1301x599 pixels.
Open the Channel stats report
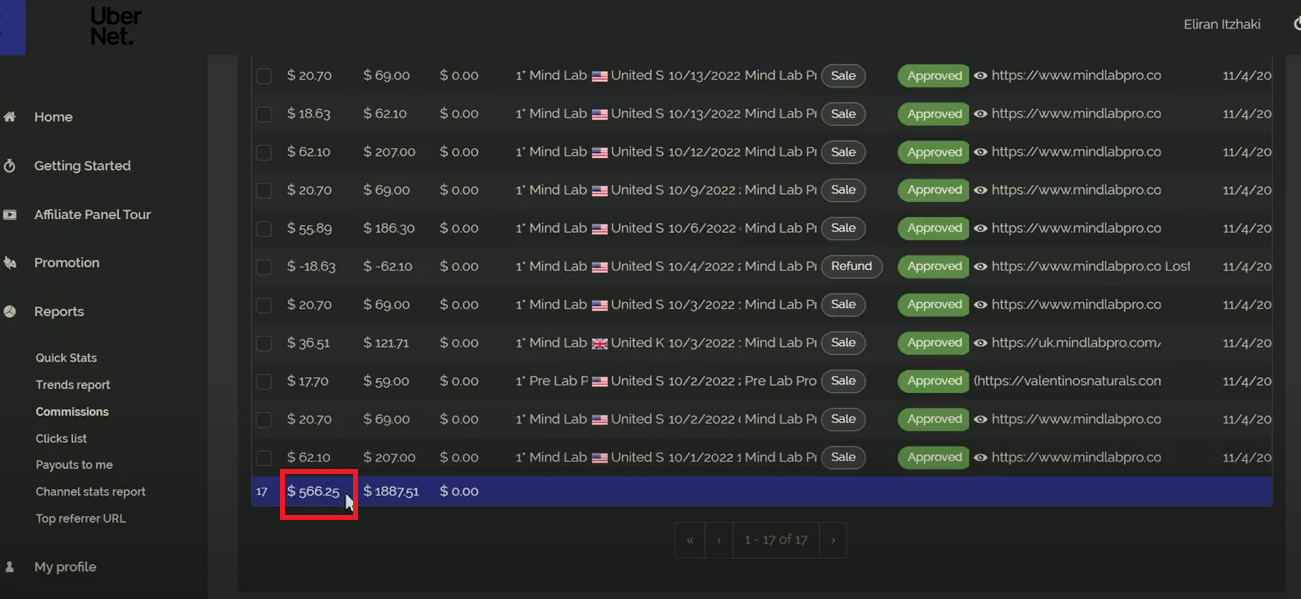91,492
